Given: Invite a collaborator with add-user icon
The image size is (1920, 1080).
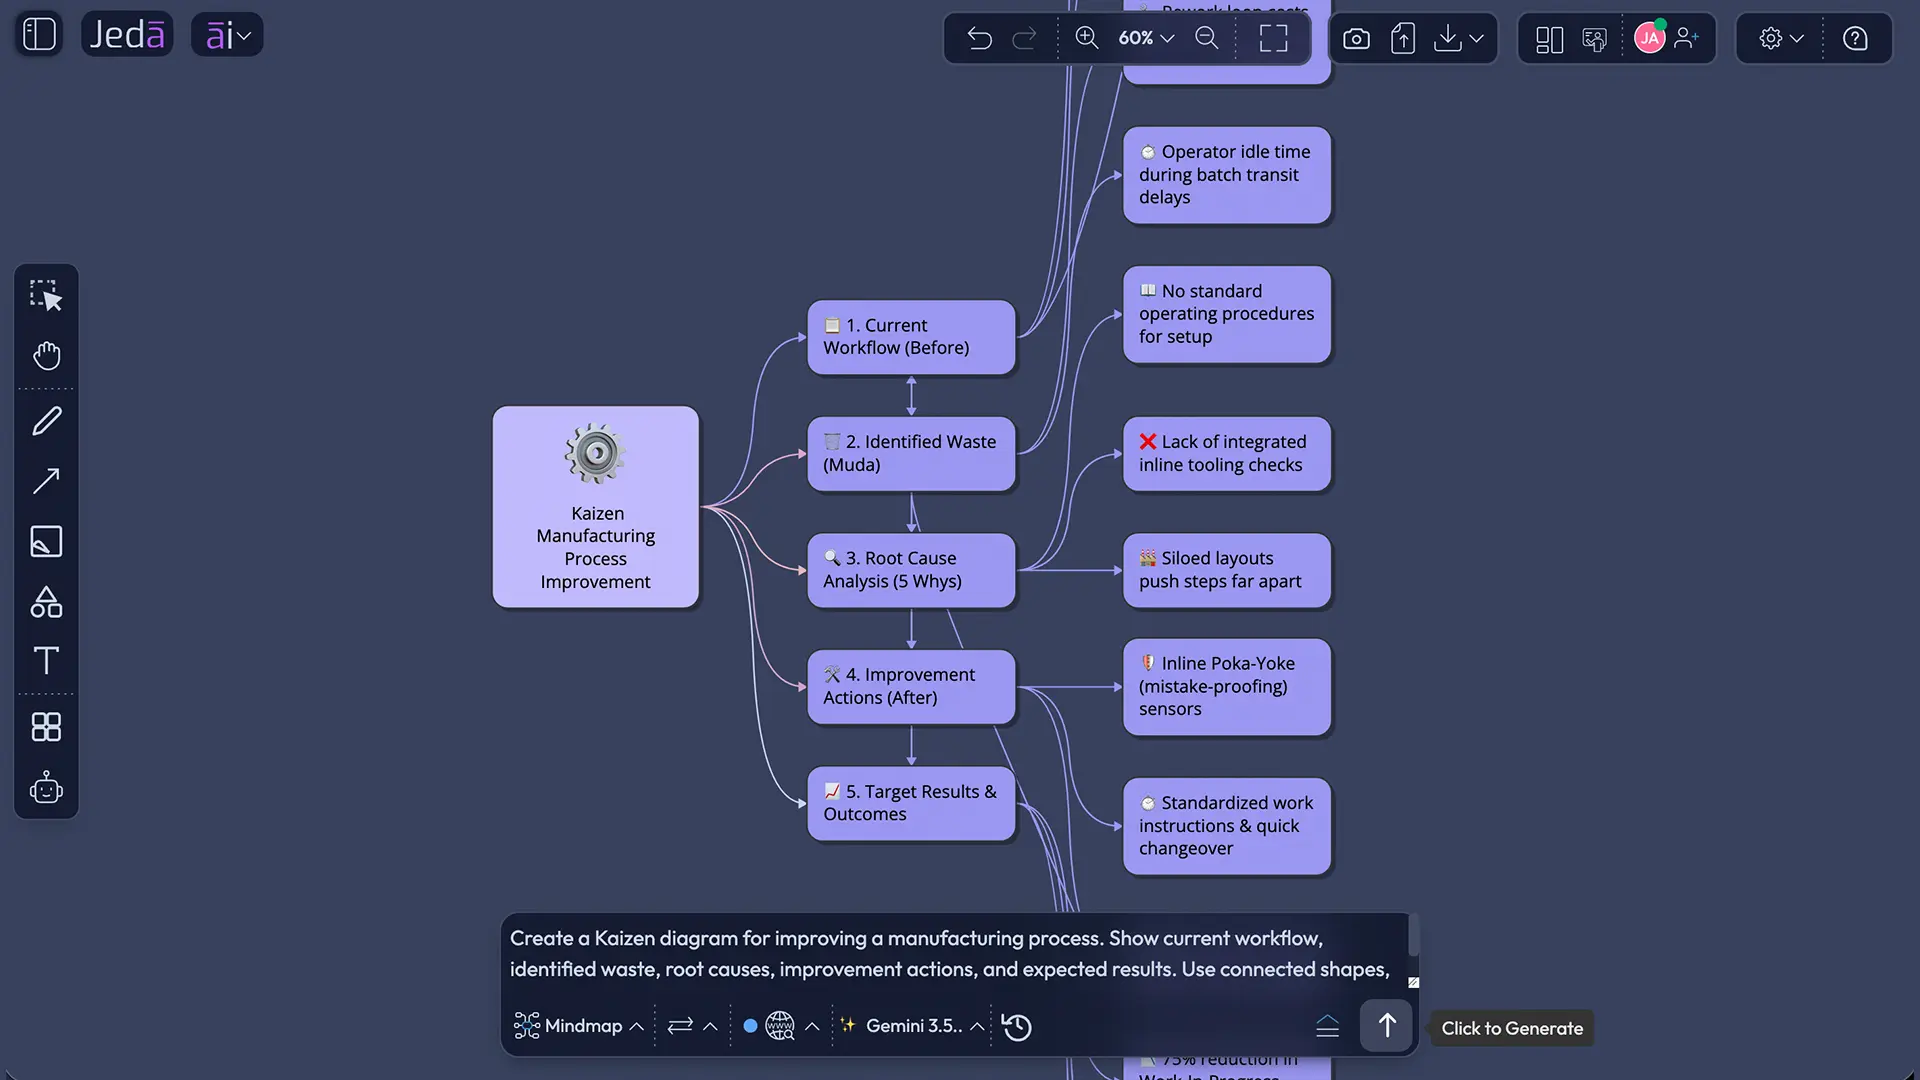Looking at the screenshot, I should [x=1687, y=39].
